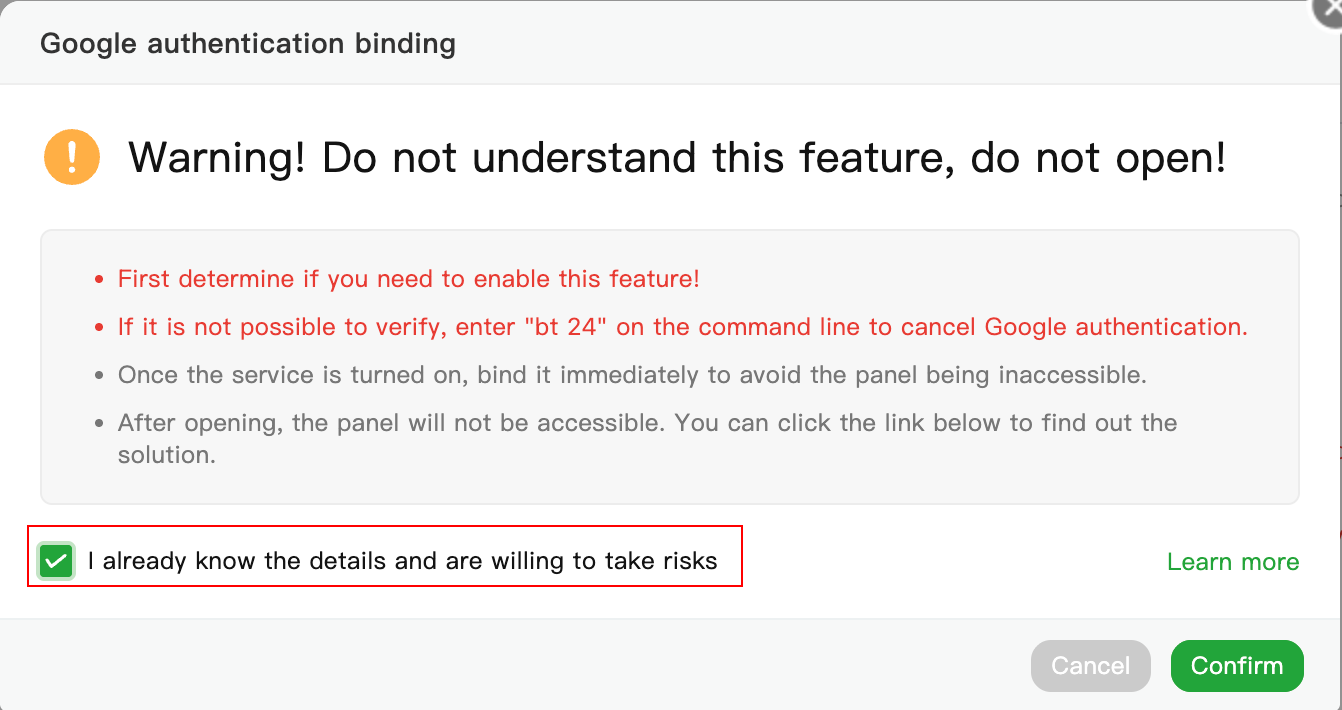The width and height of the screenshot is (1342, 710).
Task: Click the "Warning! Do not understand" heading
Action: click(677, 158)
